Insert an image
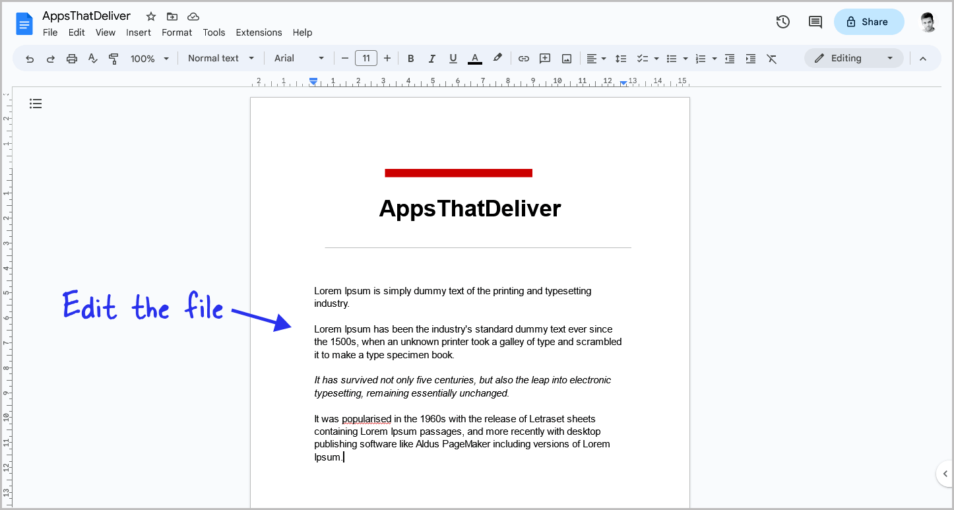 click(x=566, y=59)
